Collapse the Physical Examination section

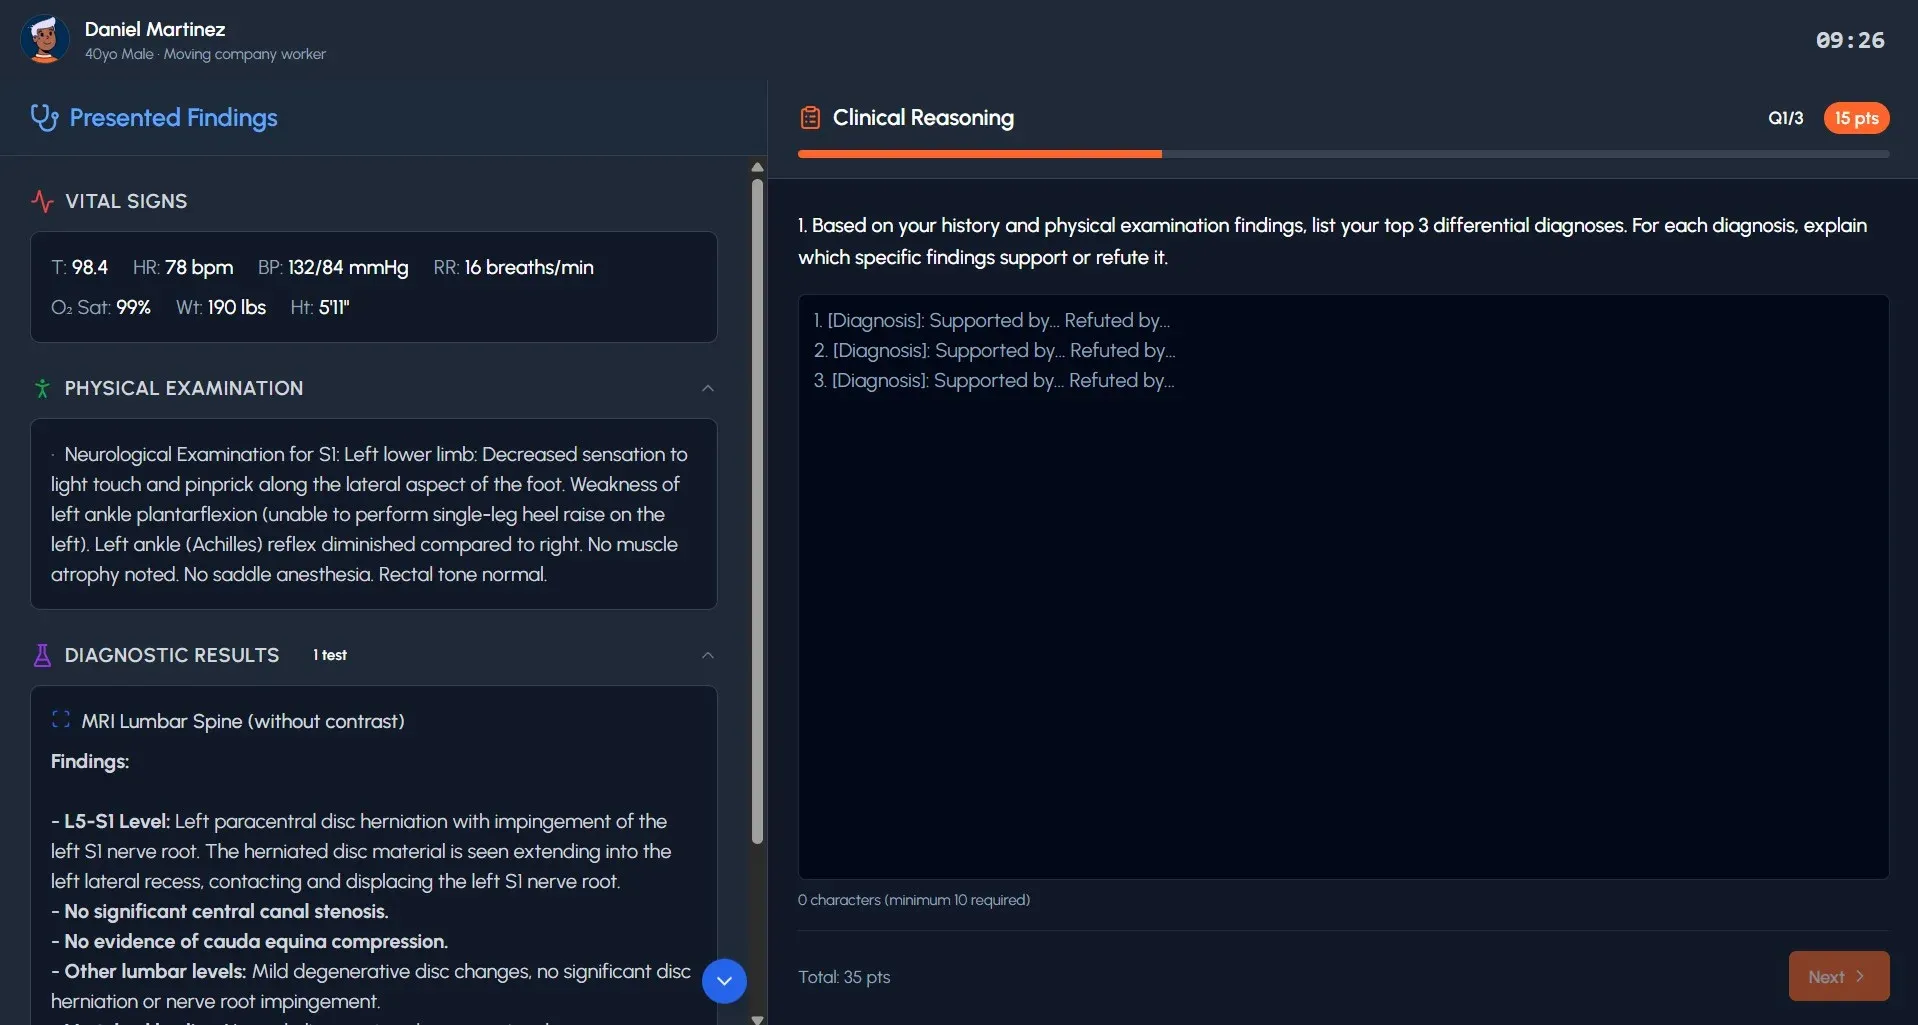point(708,388)
